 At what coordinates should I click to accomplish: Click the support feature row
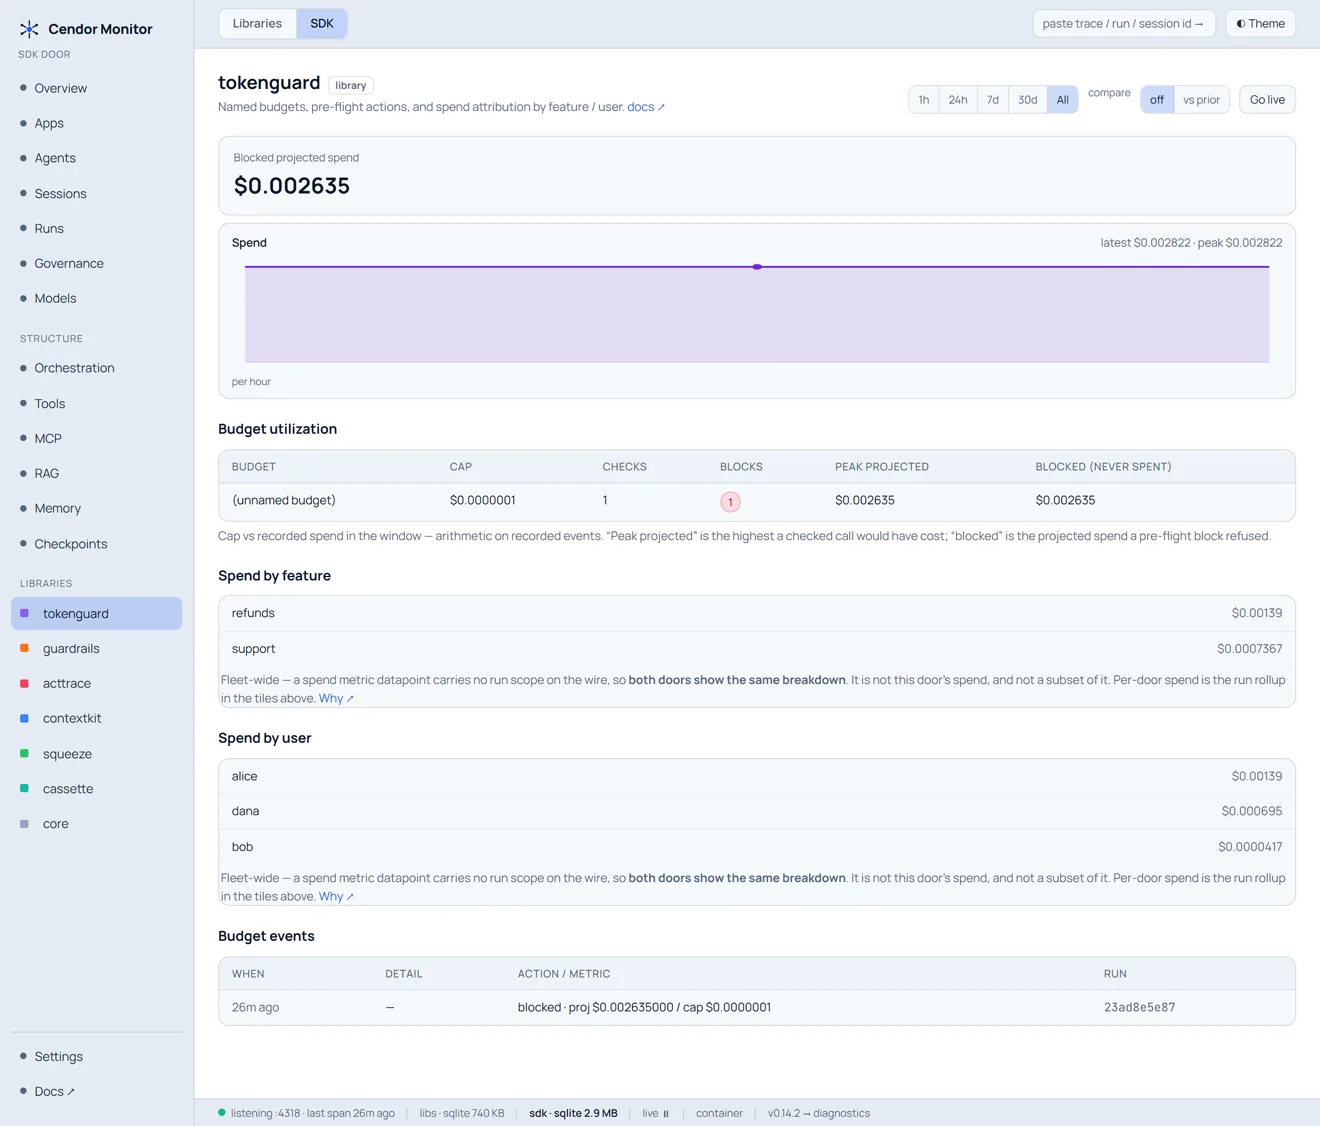pos(757,648)
